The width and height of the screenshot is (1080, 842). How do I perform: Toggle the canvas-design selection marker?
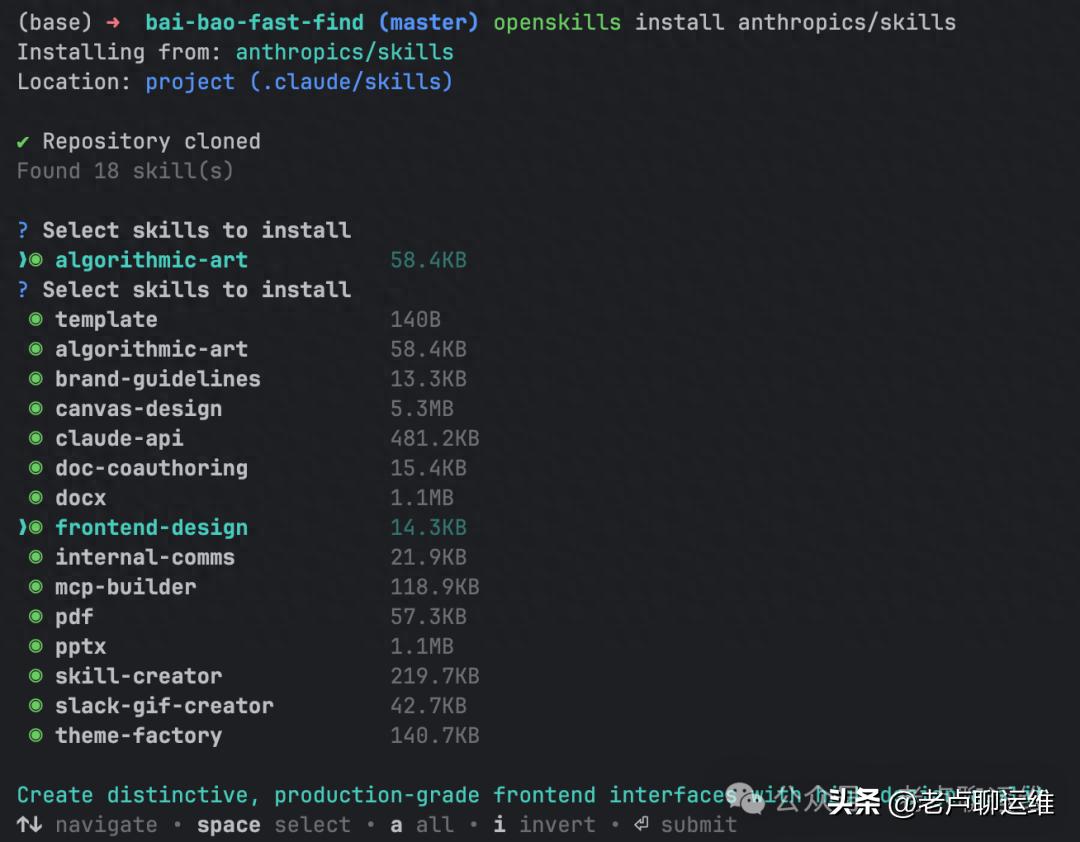[36, 409]
